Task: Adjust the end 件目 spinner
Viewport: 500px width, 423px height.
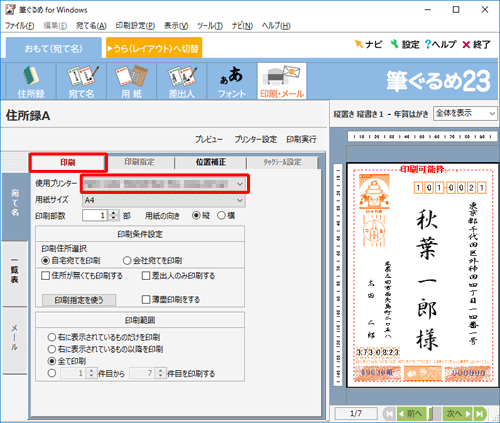Action: (160, 373)
